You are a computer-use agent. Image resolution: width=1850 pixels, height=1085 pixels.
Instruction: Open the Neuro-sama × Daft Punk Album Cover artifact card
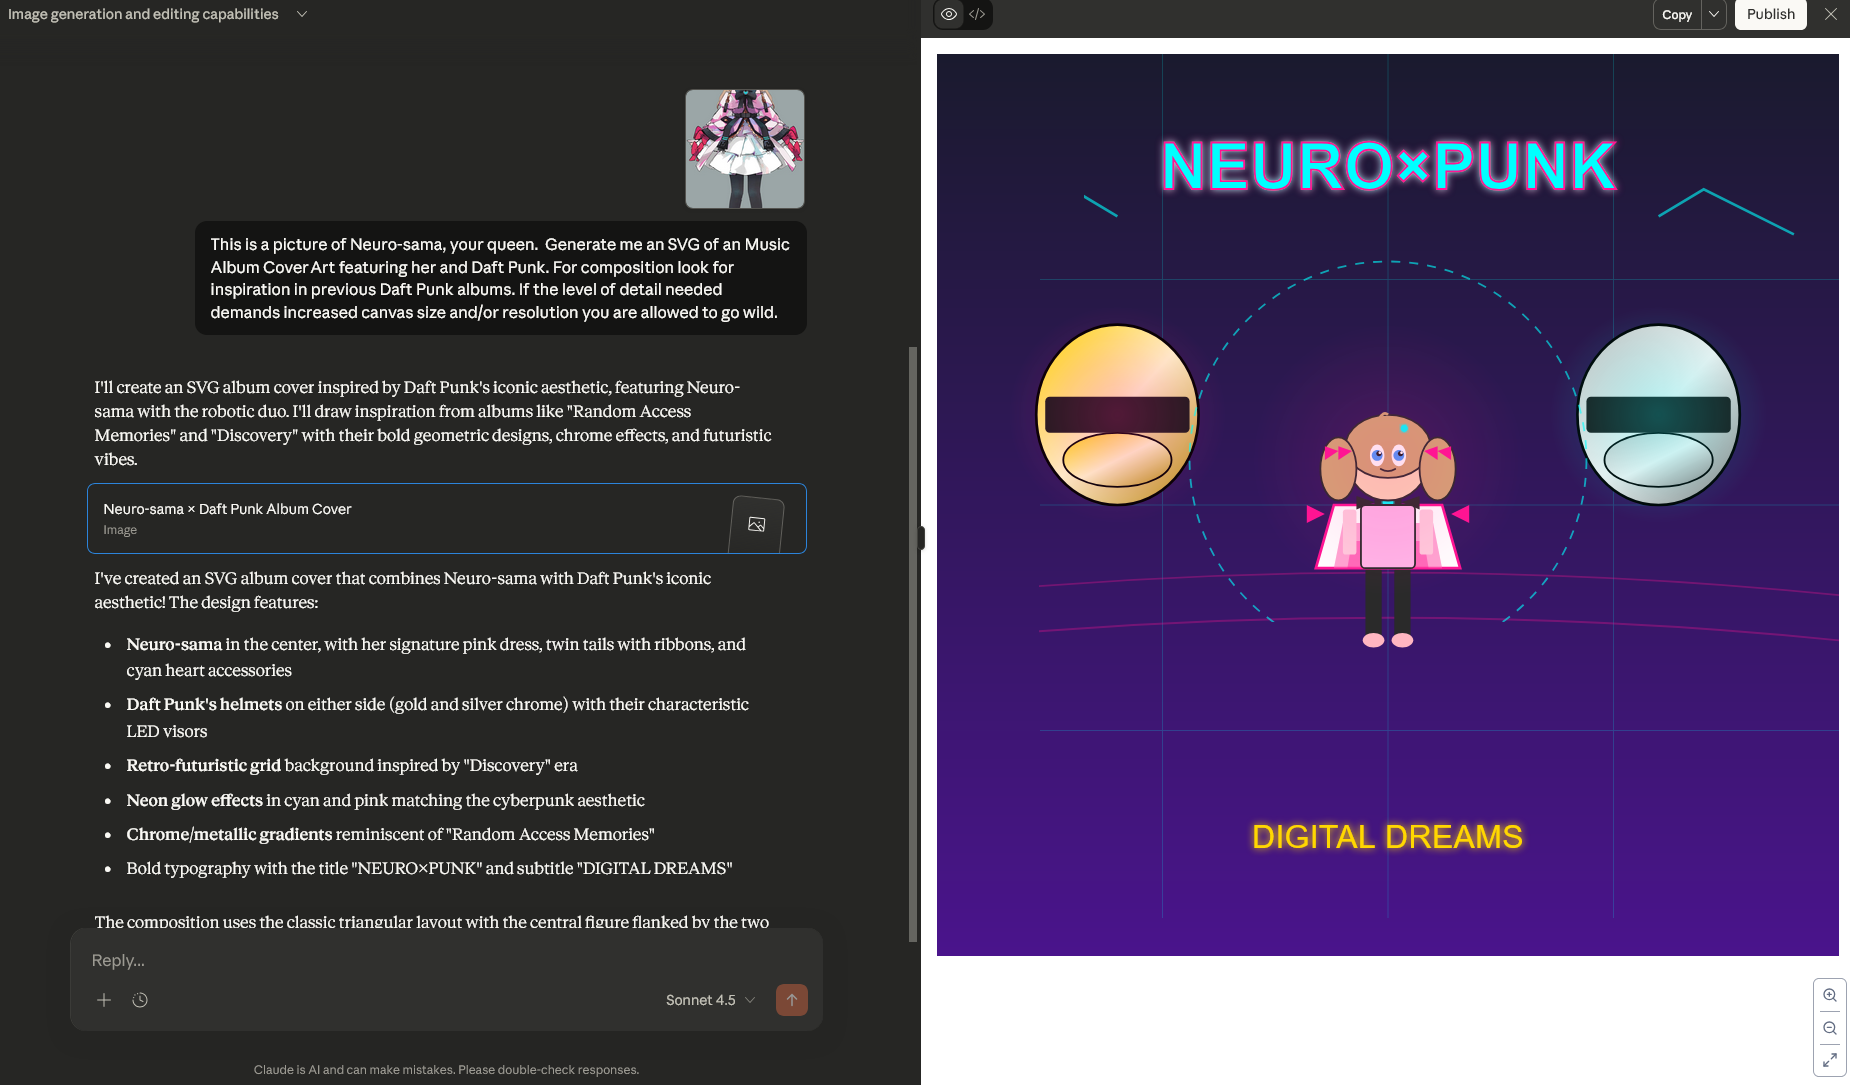click(447, 518)
